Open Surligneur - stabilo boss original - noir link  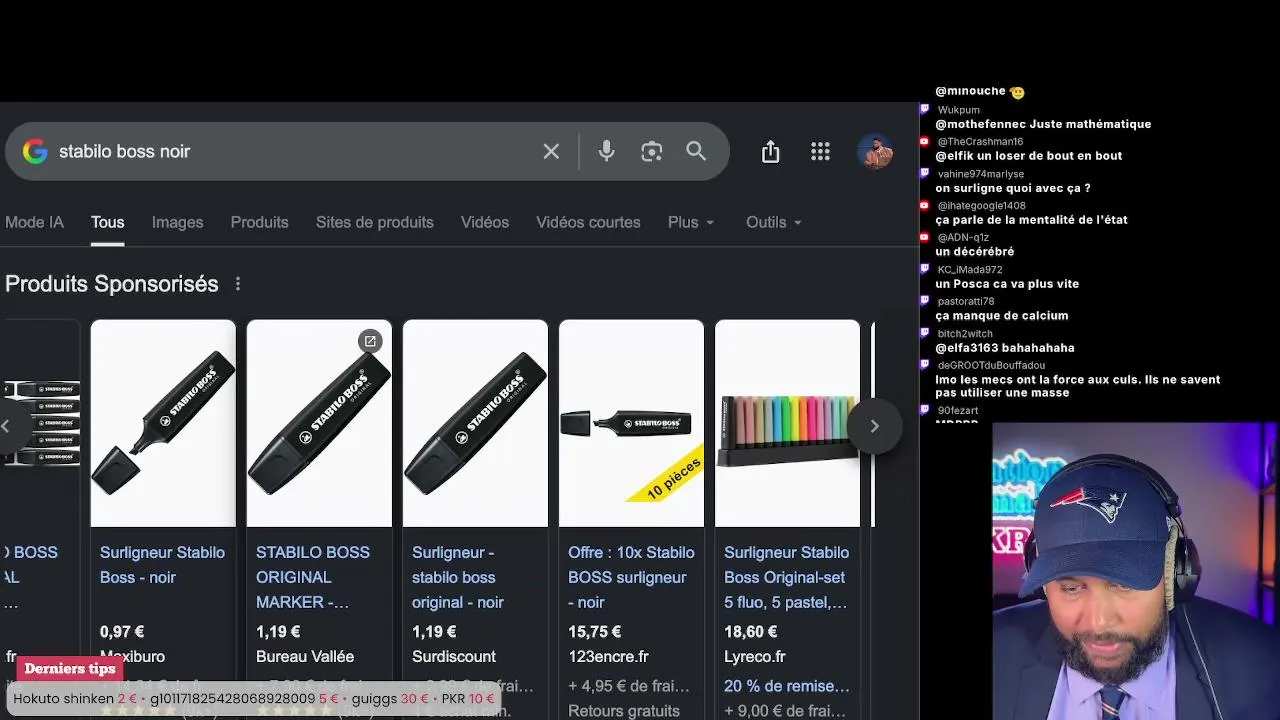(458, 577)
